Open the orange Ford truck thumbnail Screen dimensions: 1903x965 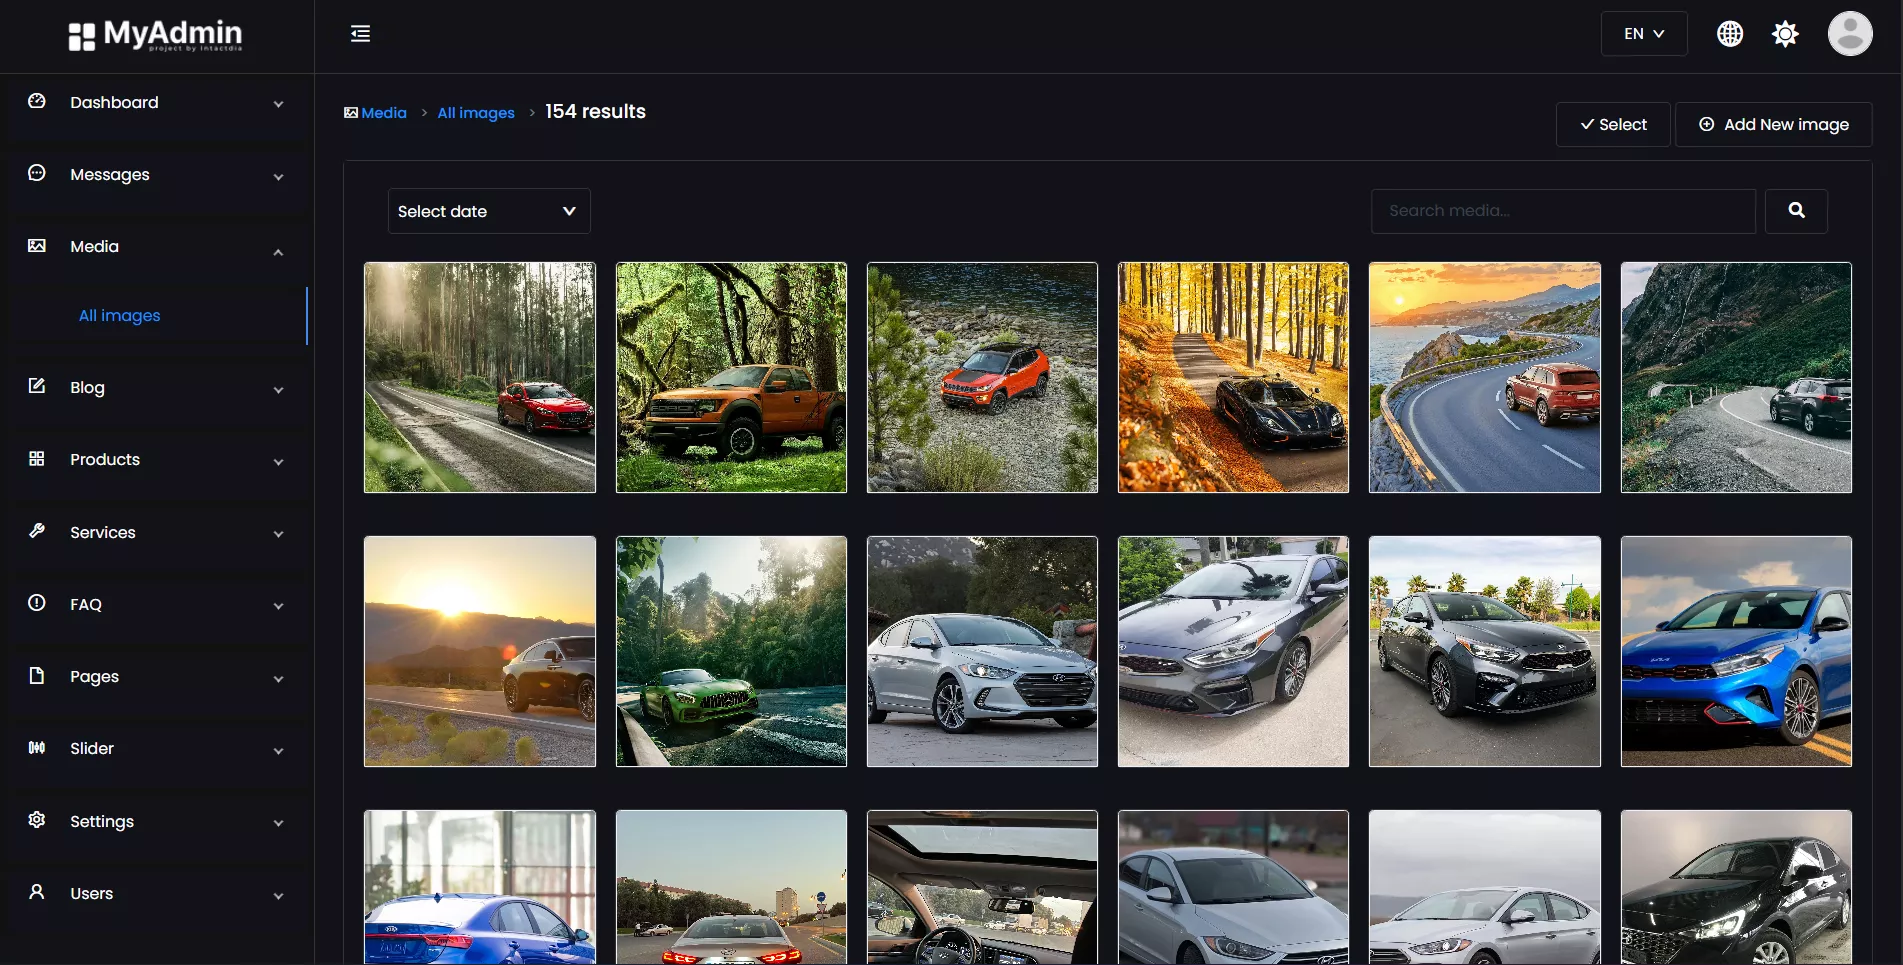pyautogui.click(x=731, y=378)
